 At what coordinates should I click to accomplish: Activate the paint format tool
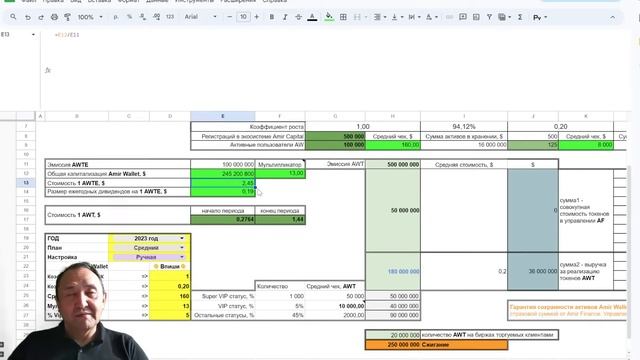pos(68,17)
